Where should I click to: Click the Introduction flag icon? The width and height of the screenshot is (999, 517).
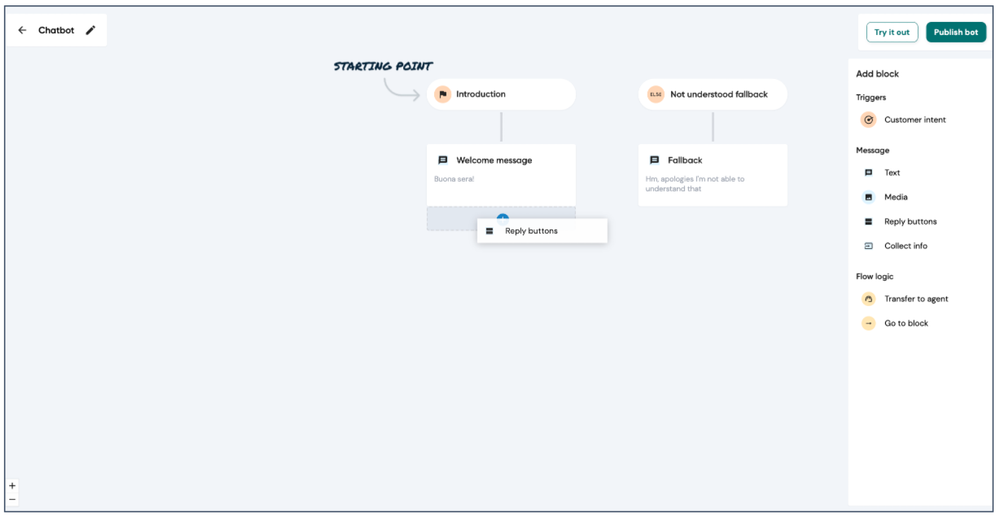pyautogui.click(x=443, y=94)
